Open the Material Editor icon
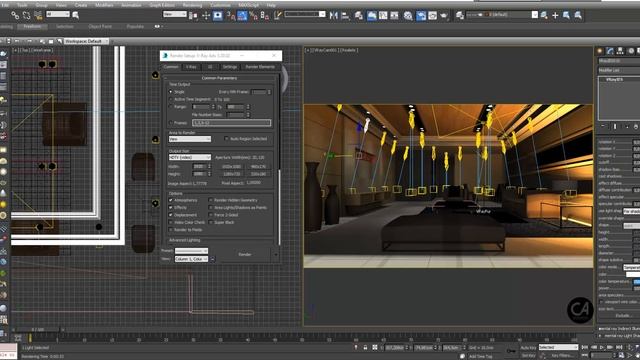 [x=408, y=16]
